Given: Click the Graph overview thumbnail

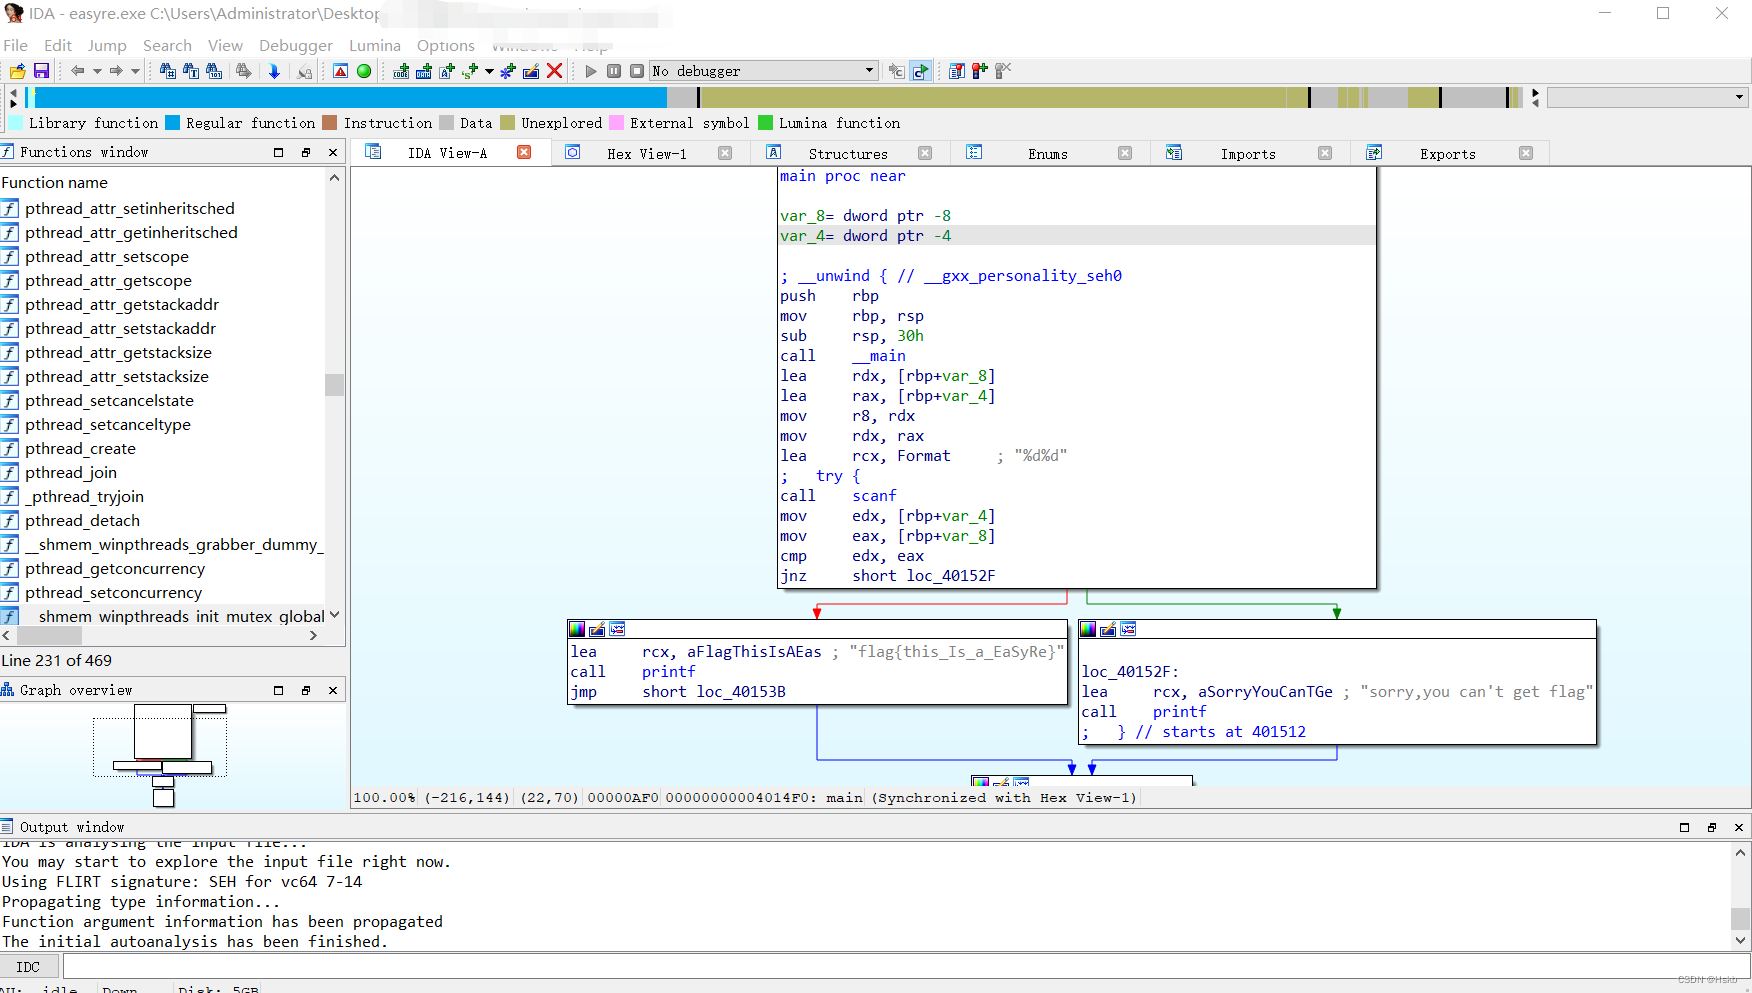Looking at the screenshot, I should (160, 755).
